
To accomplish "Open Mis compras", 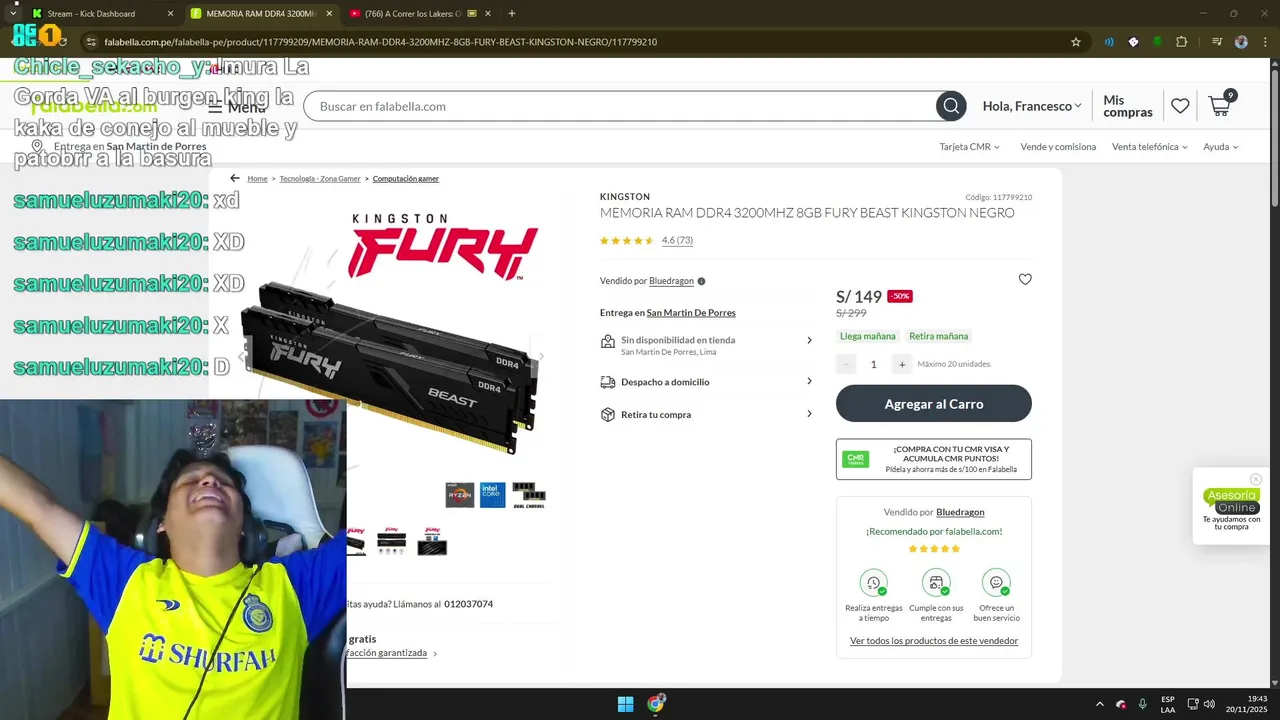I will (1128, 106).
